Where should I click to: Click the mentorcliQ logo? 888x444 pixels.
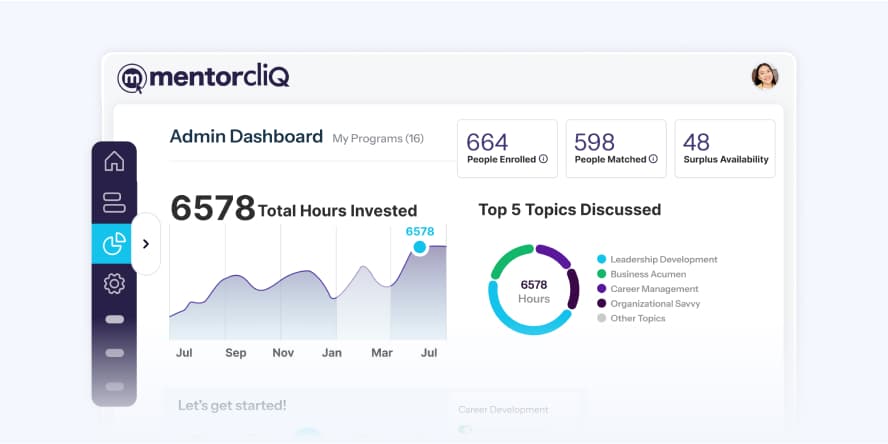(x=203, y=77)
